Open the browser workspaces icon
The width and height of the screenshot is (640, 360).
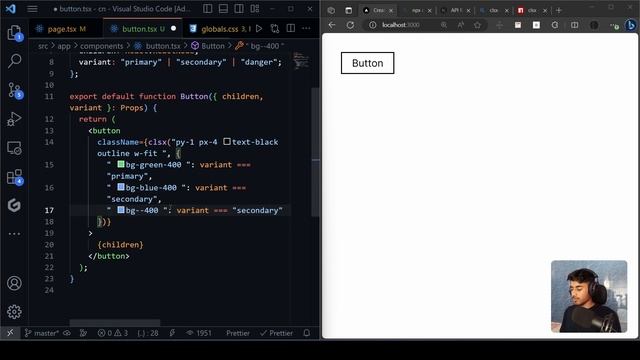tap(331, 10)
